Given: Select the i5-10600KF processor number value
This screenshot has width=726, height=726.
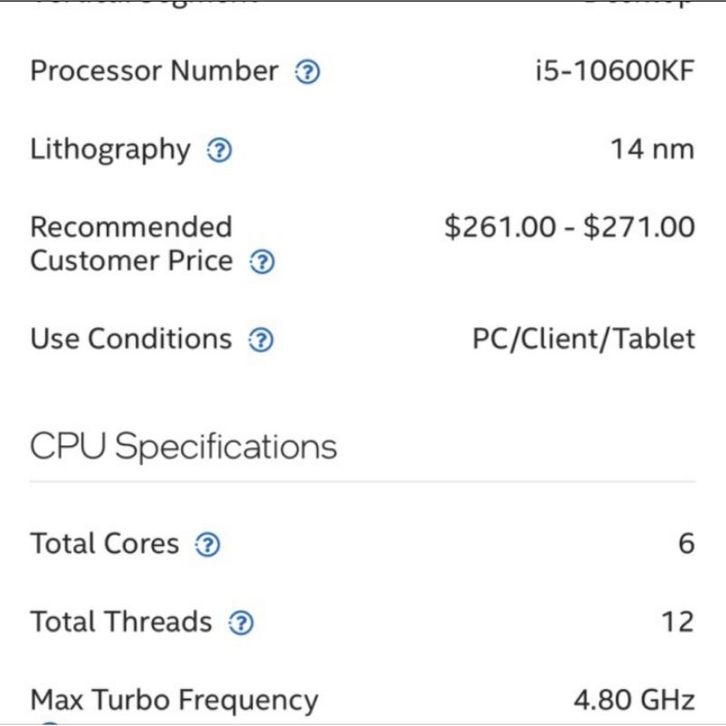Looking at the screenshot, I should click(614, 72).
